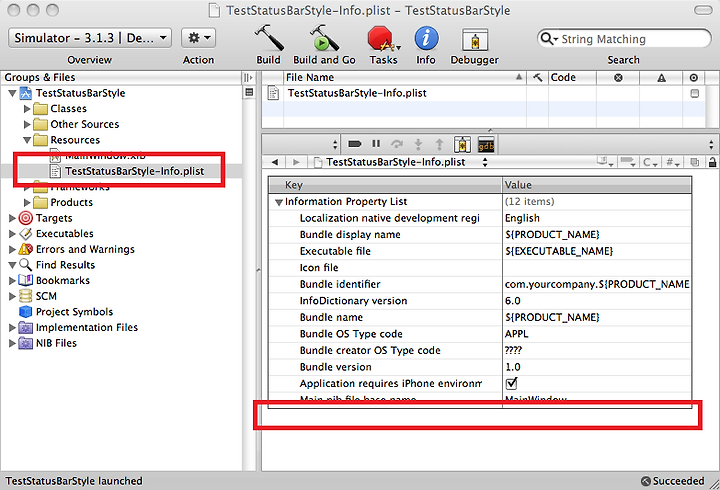Open the # included files popup

point(673,162)
